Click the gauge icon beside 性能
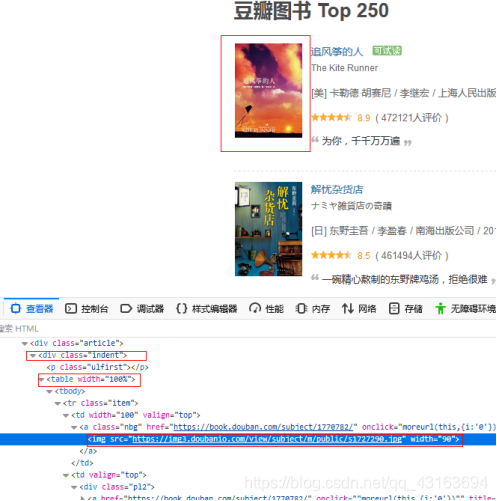 pos(255,308)
